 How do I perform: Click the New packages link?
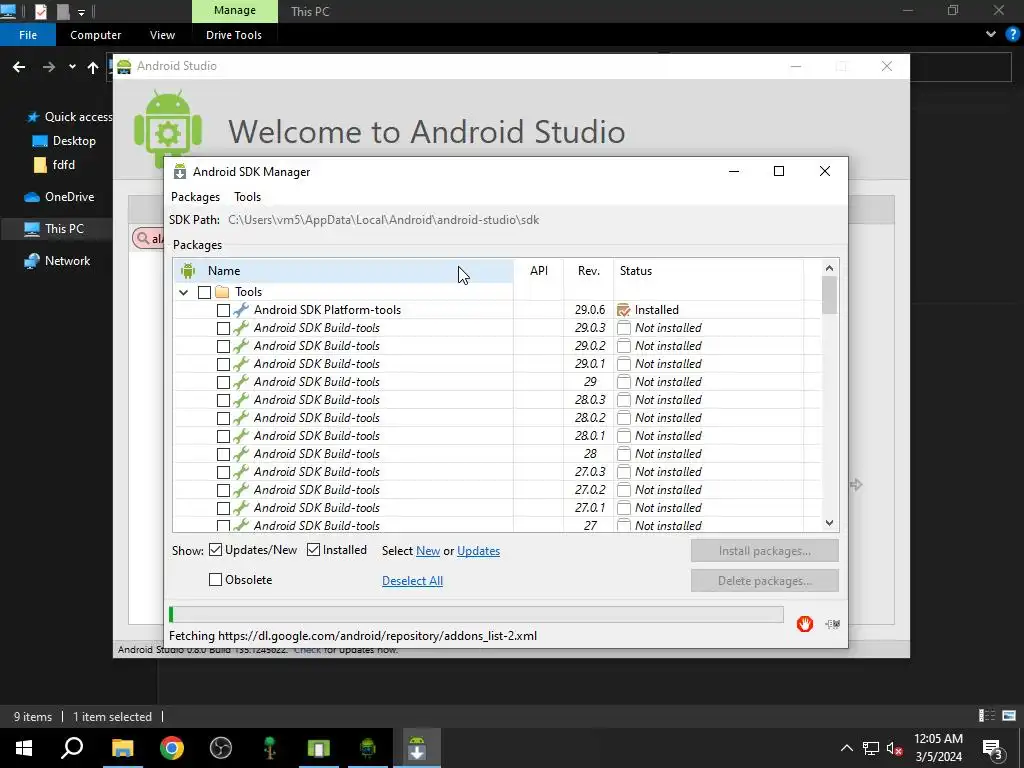click(428, 551)
